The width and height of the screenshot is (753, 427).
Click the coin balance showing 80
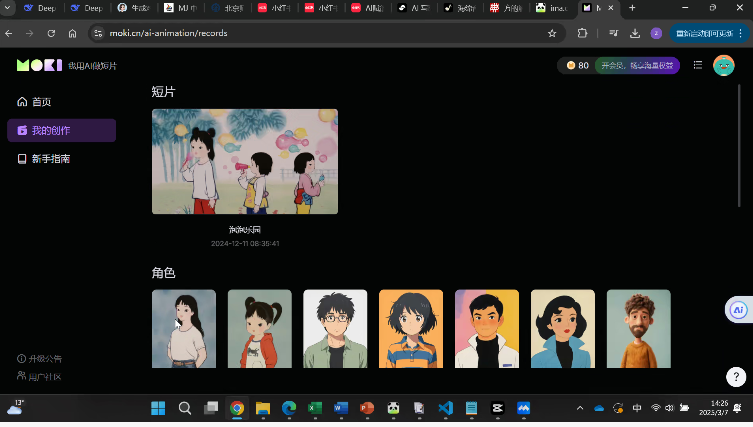coord(577,65)
